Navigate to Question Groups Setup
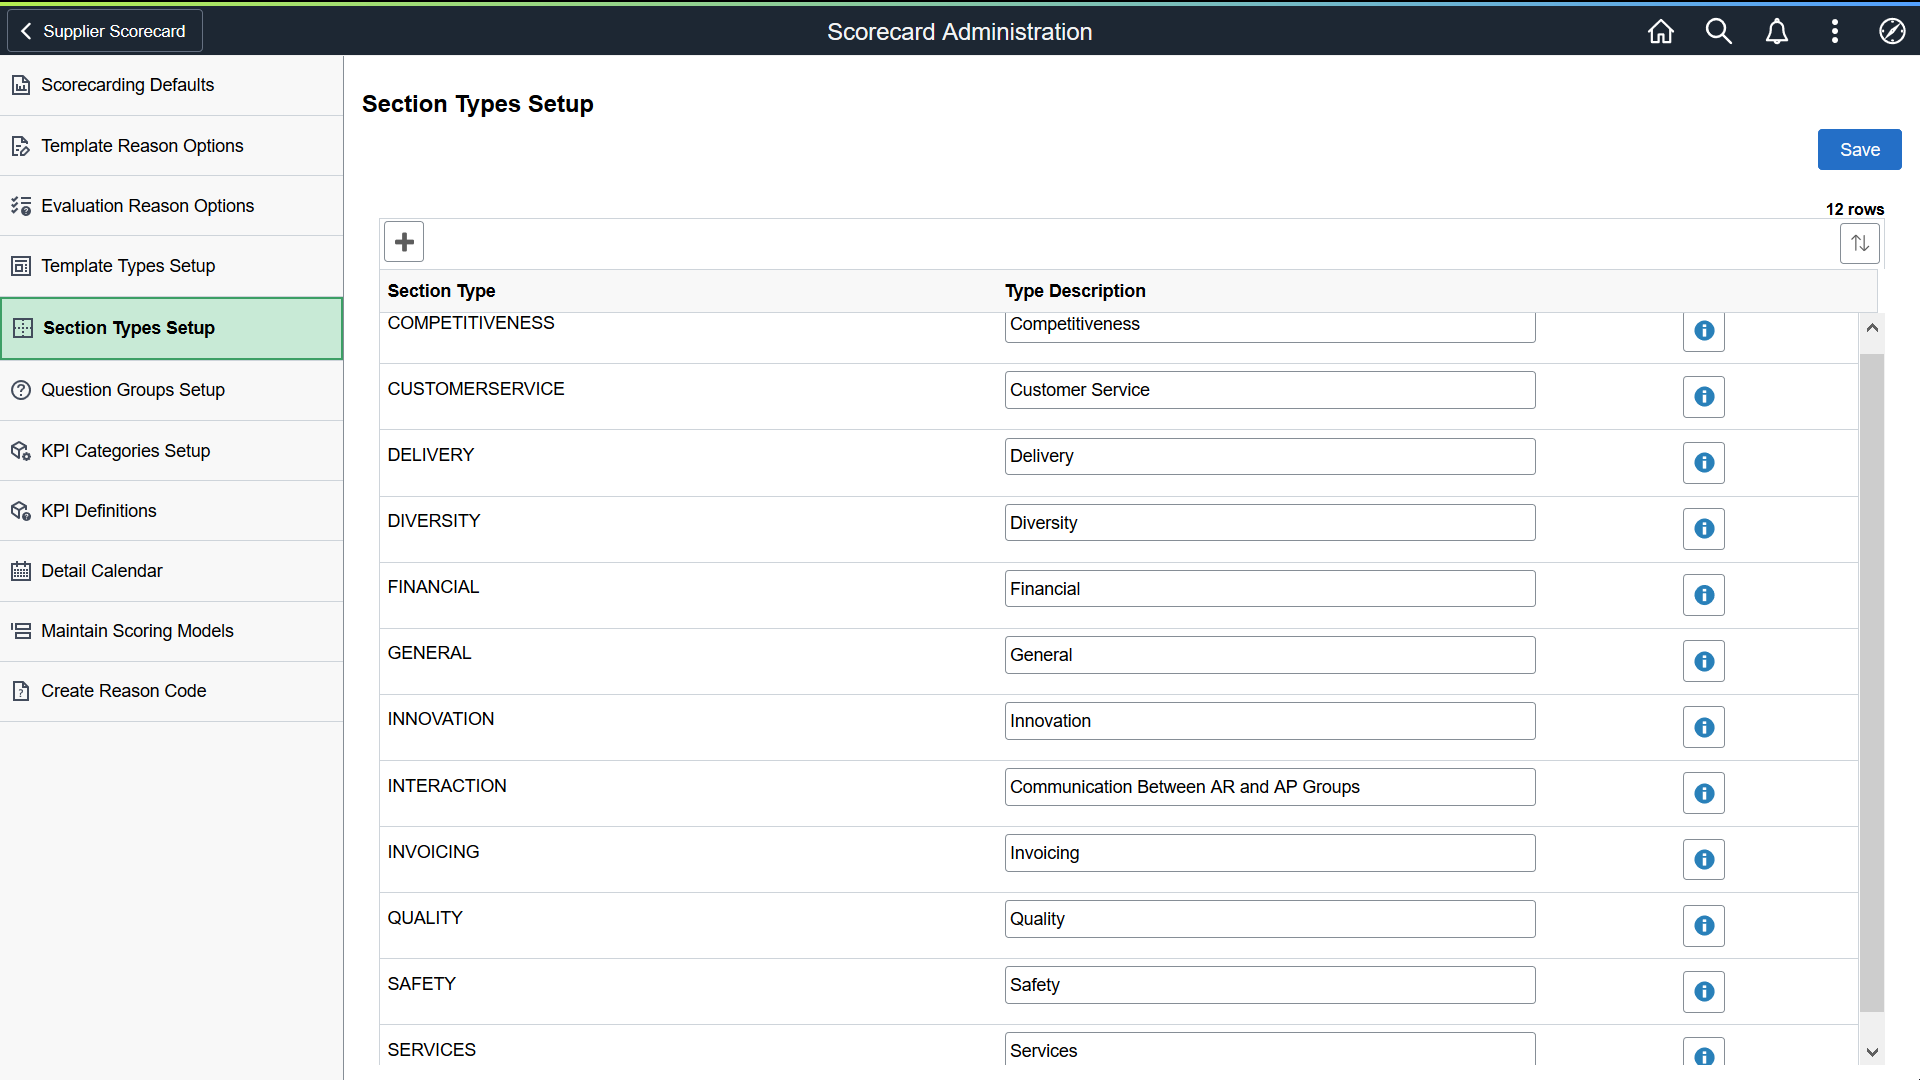This screenshot has height=1080, width=1920. click(132, 389)
